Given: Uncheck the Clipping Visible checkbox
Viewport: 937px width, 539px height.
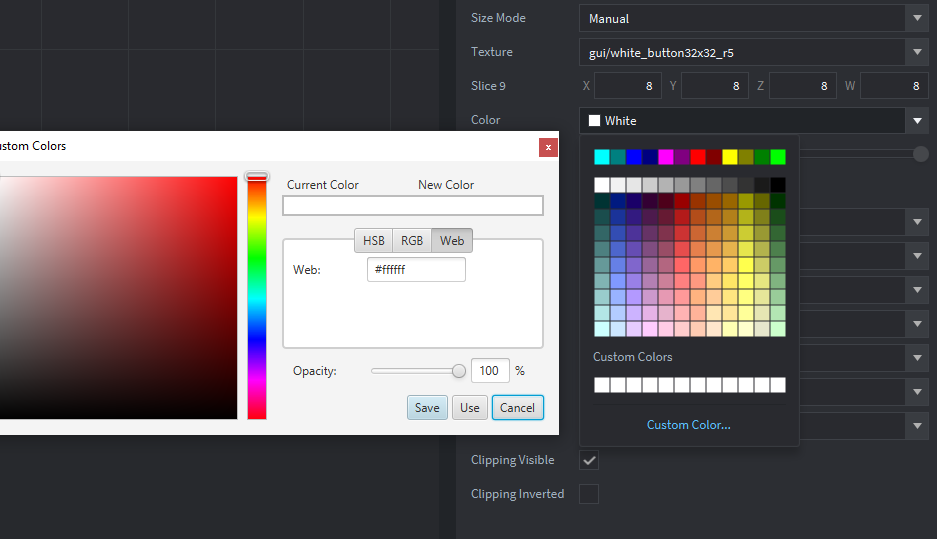Looking at the screenshot, I should 589,460.
